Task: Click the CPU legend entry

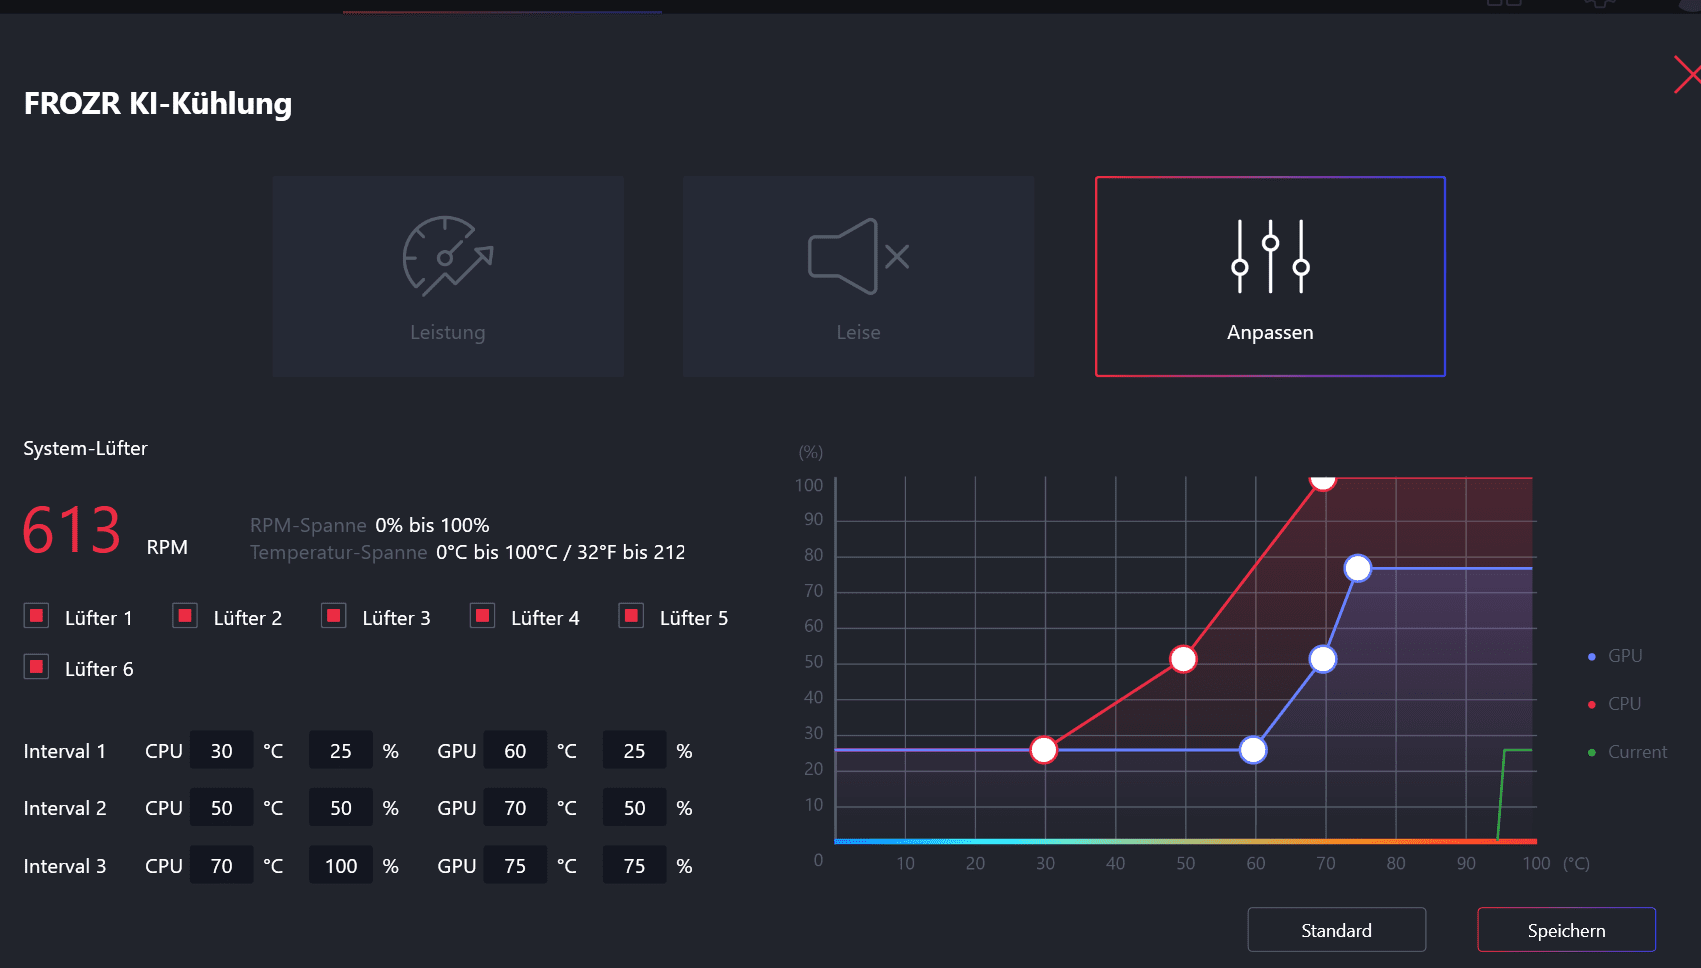Action: click(1615, 704)
